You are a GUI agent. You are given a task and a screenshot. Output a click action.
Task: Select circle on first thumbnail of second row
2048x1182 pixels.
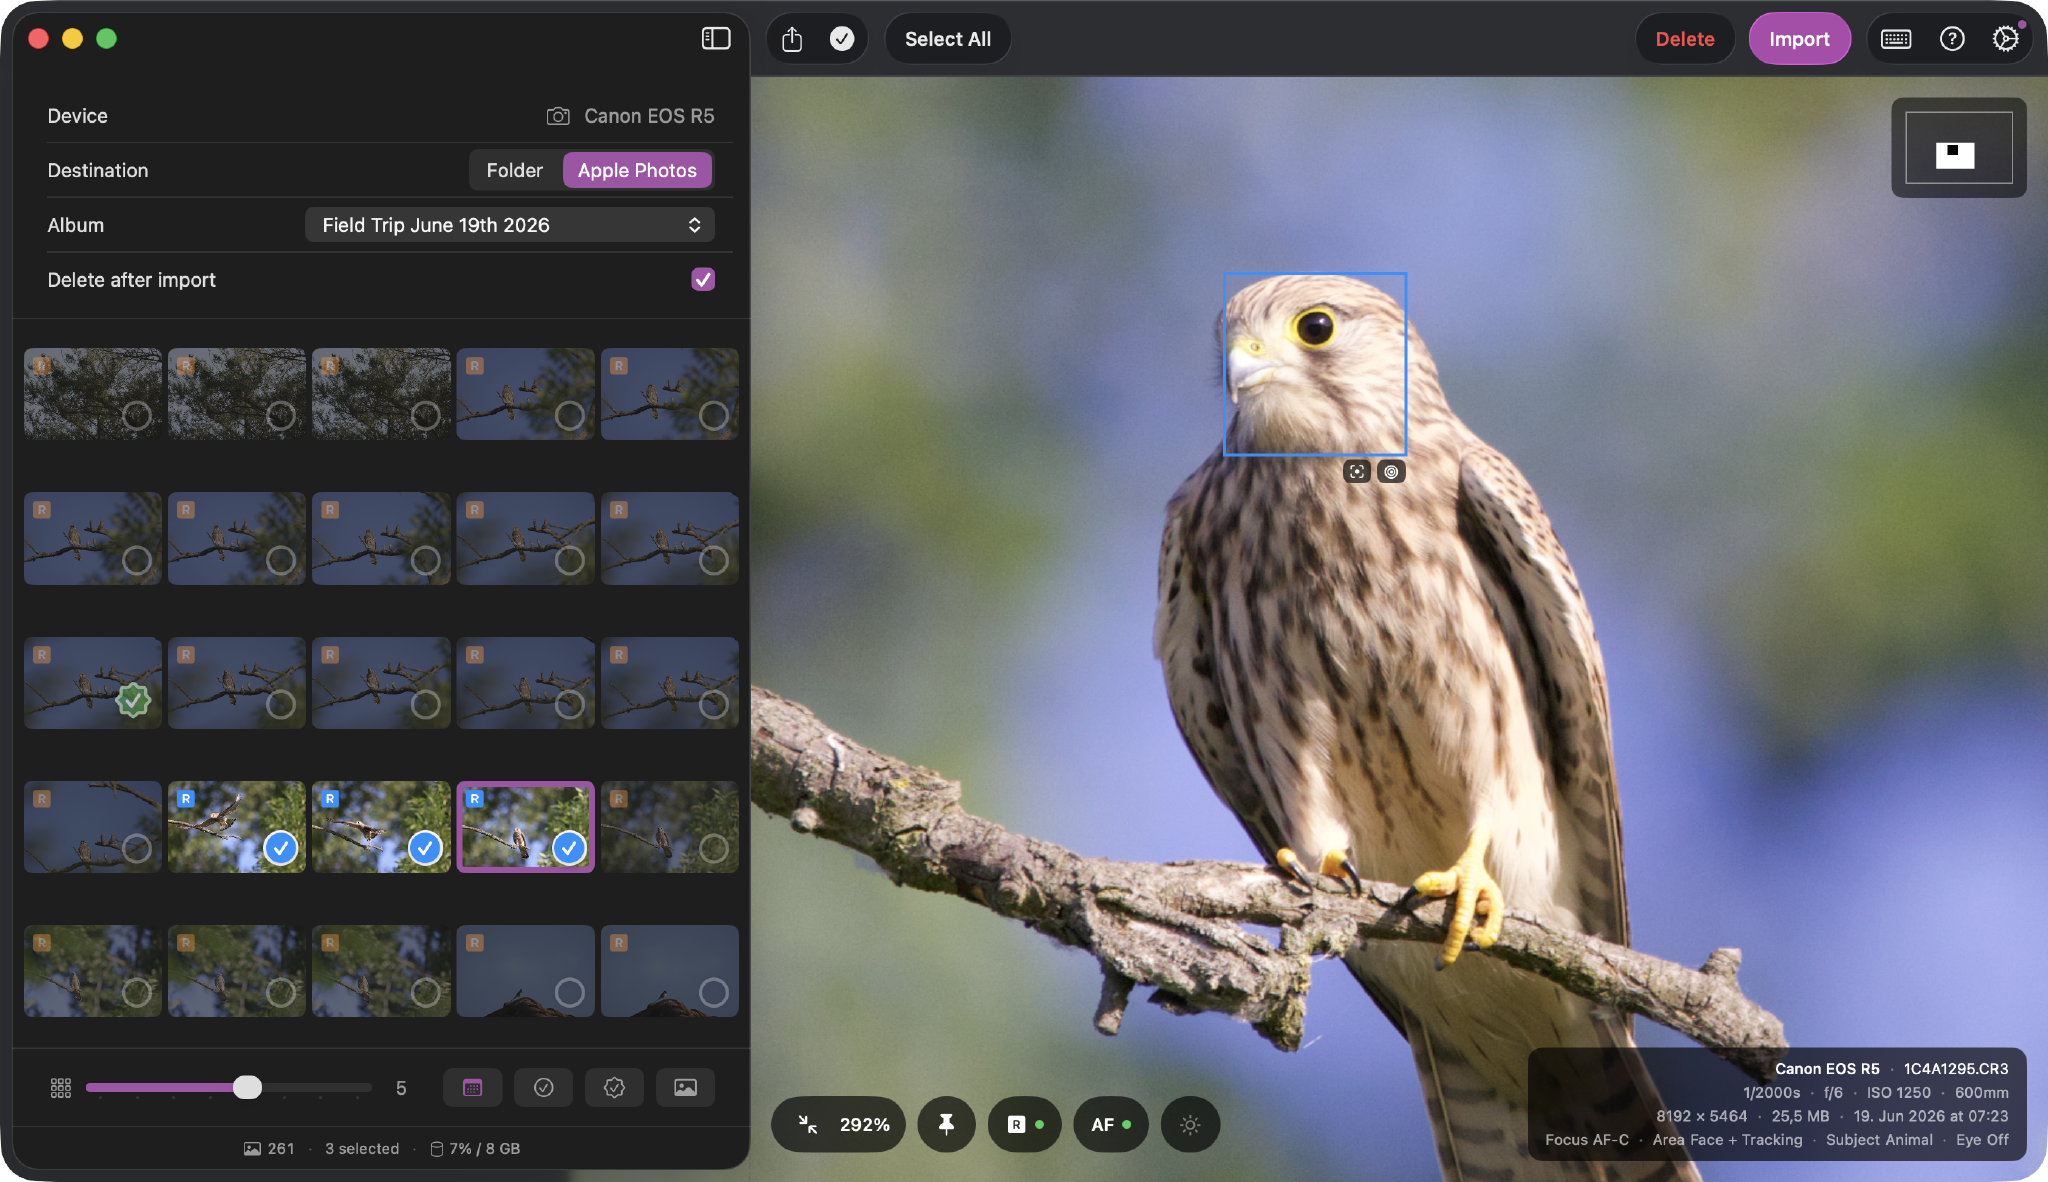click(x=137, y=560)
